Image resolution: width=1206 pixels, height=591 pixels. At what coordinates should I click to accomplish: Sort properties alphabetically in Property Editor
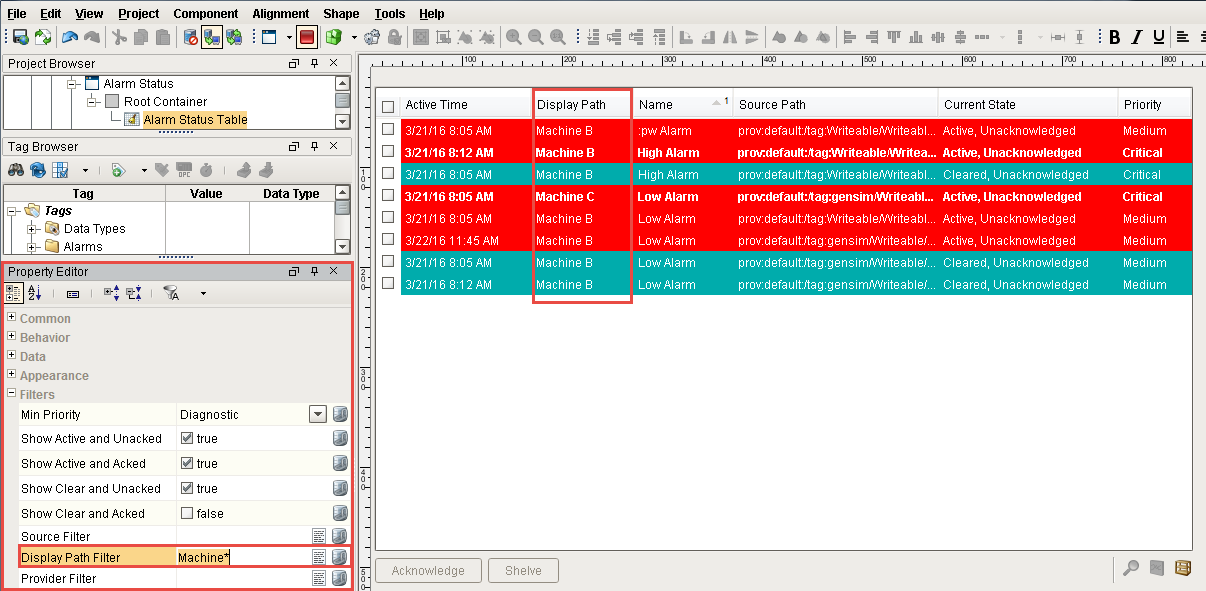[x=33, y=293]
